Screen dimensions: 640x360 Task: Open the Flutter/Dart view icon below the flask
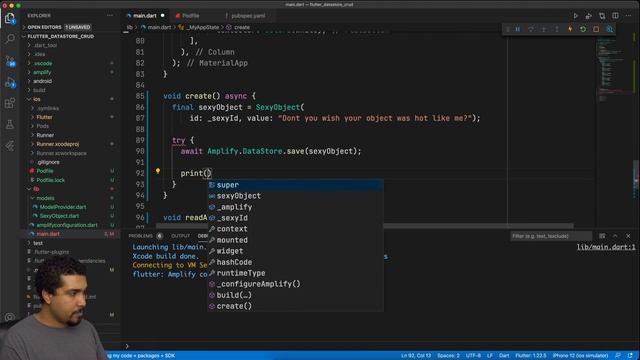point(10,146)
